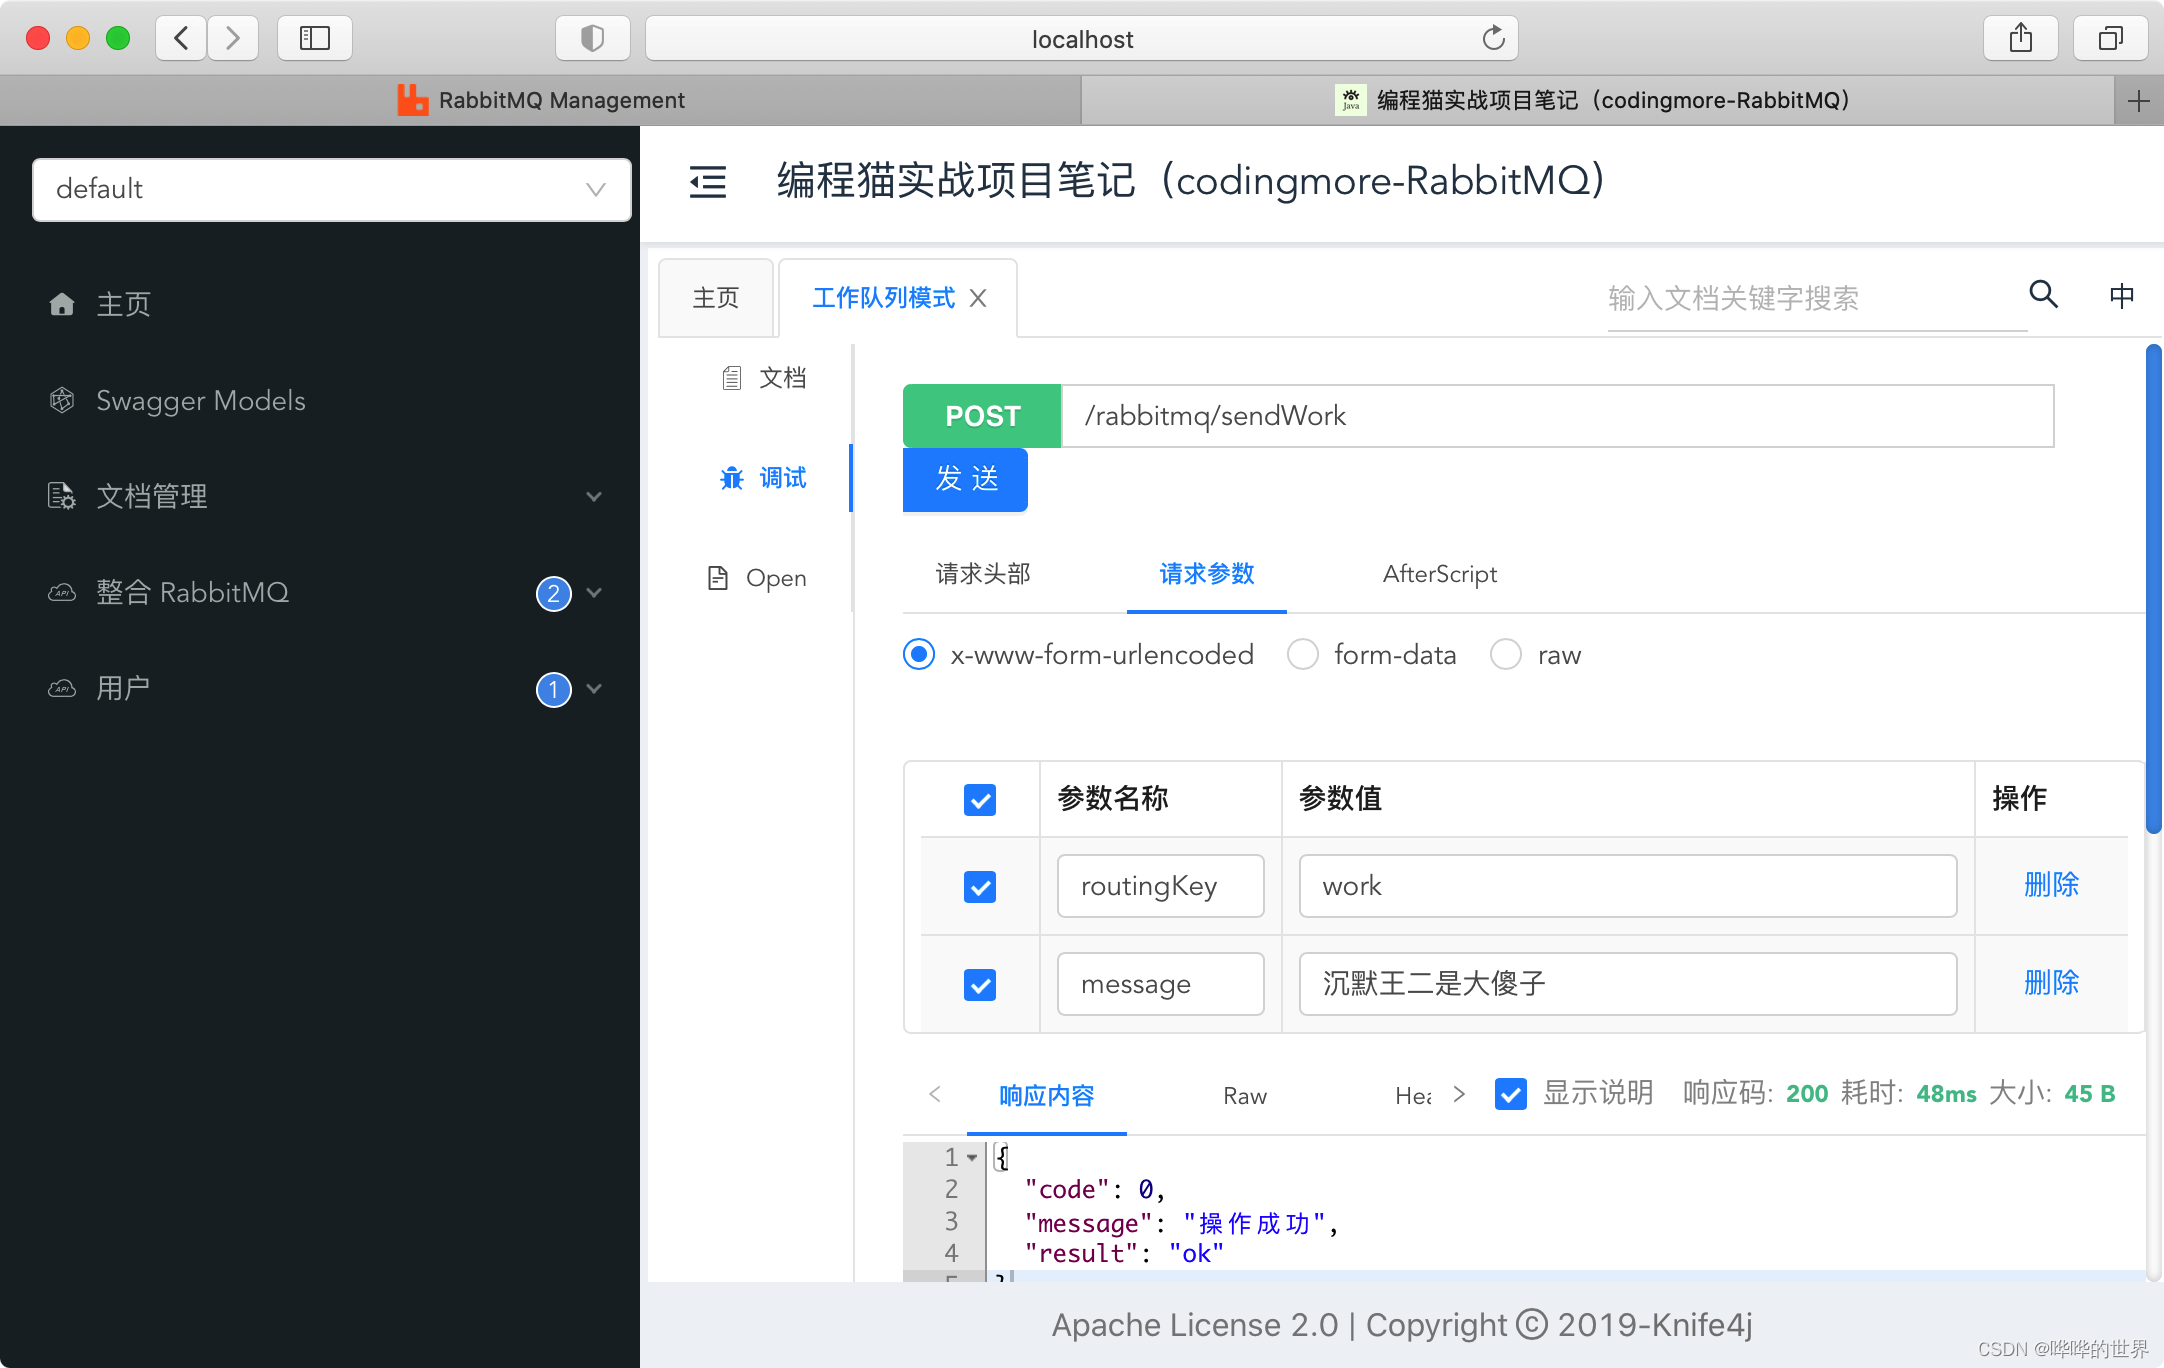Image resolution: width=2164 pixels, height=1368 pixels.
Task: Open the 主页 home item in sidebar
Action: pyautogui.click(x=122, y=304)
